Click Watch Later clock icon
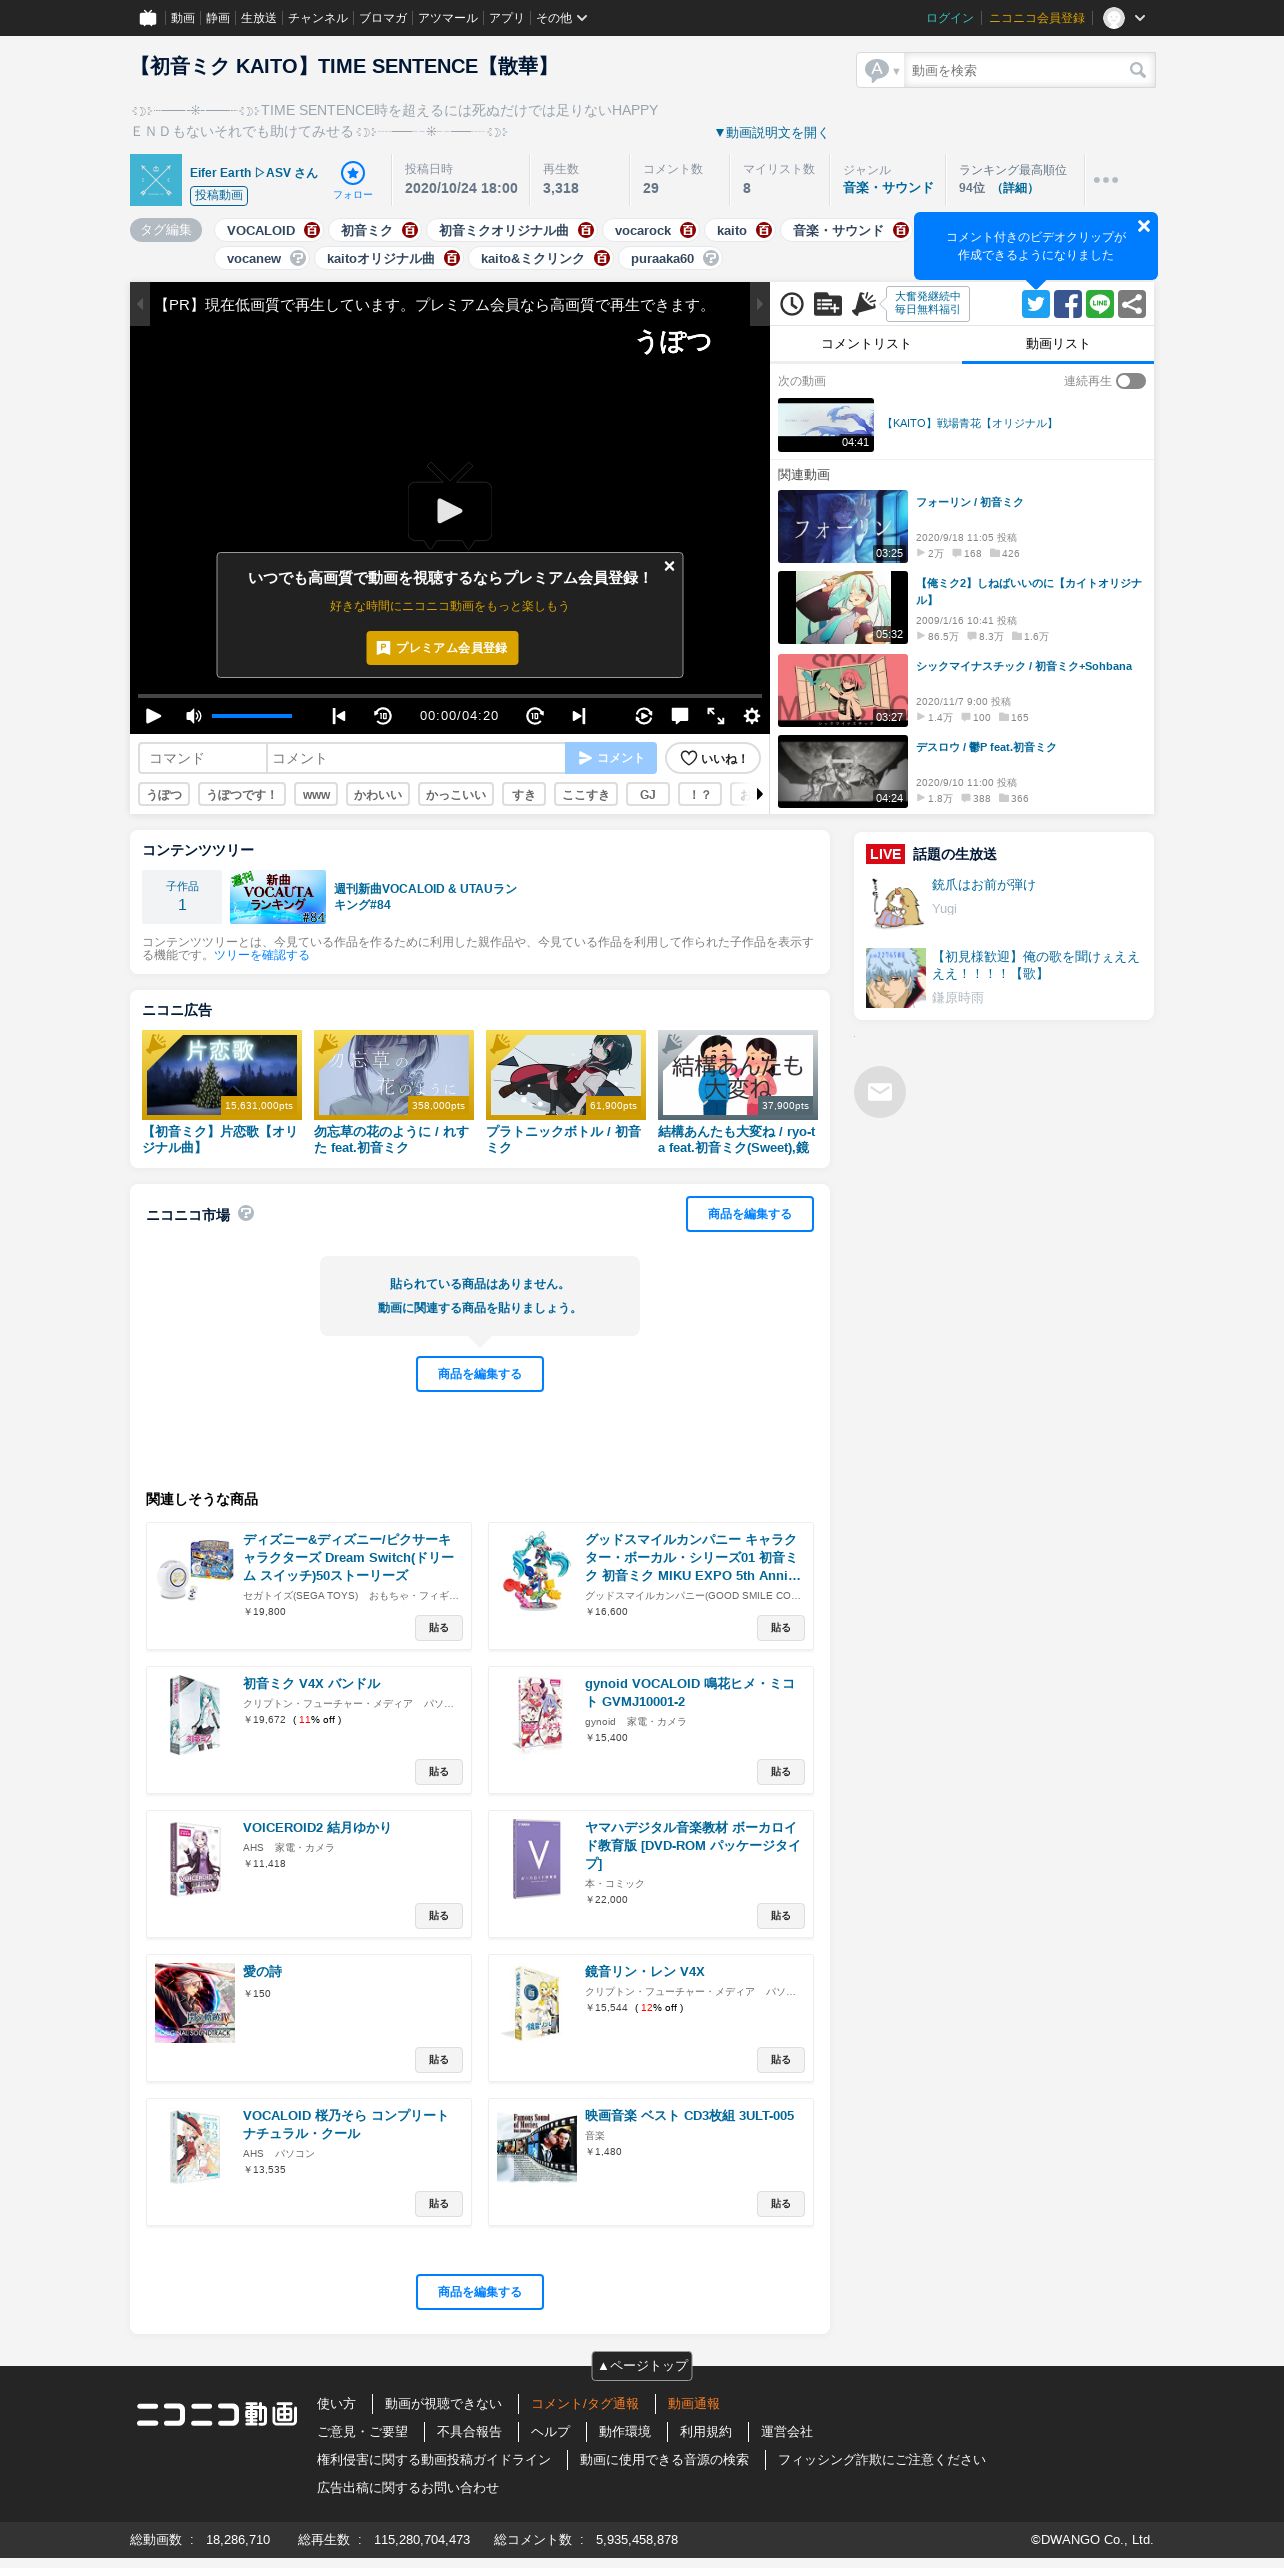Image resolution: width=1284 pixels, height=2568 pixels. [x=792, y=304]
